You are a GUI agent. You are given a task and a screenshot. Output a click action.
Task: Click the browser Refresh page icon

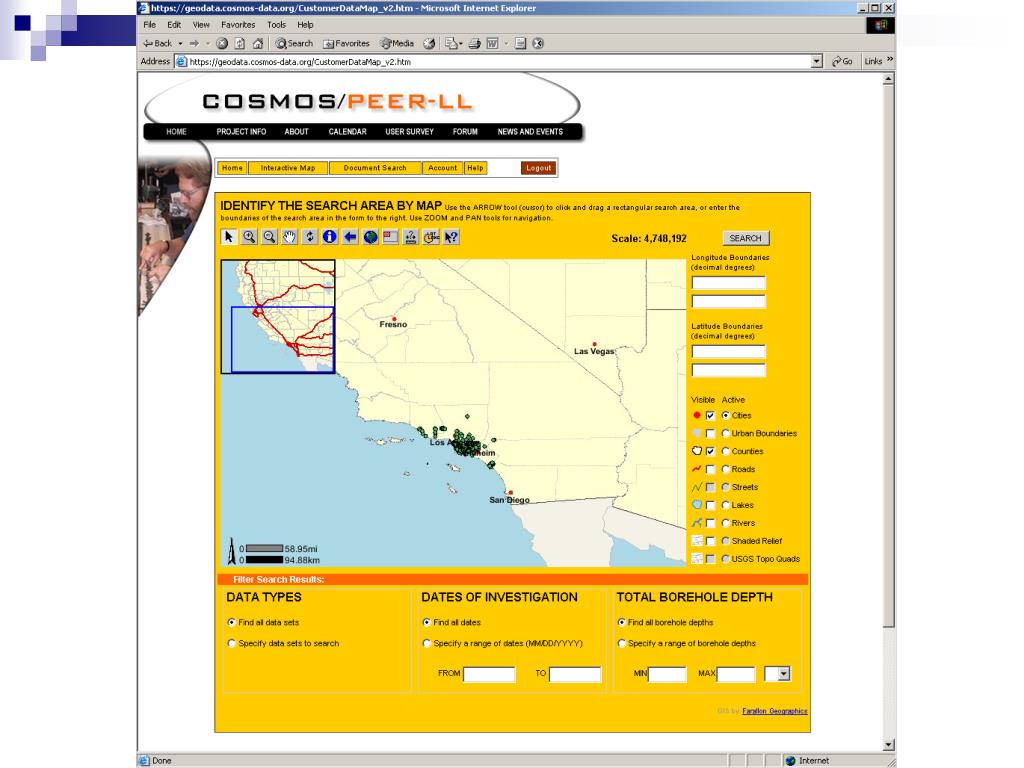[240, 43]
